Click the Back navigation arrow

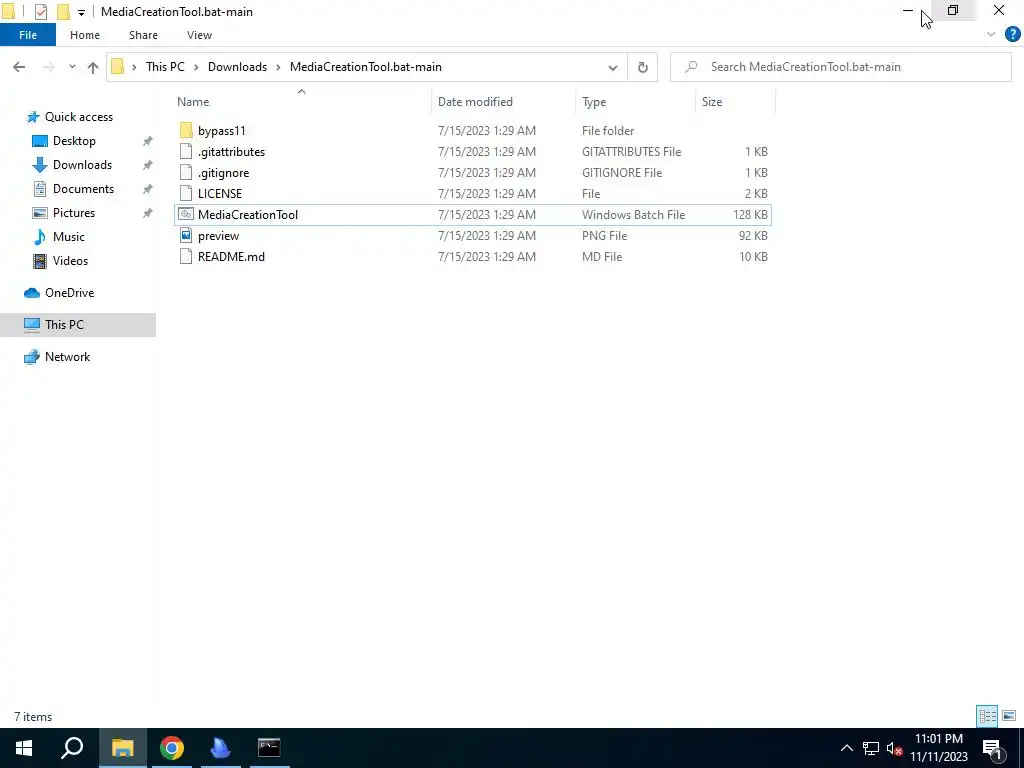click(x=19, y=67)
